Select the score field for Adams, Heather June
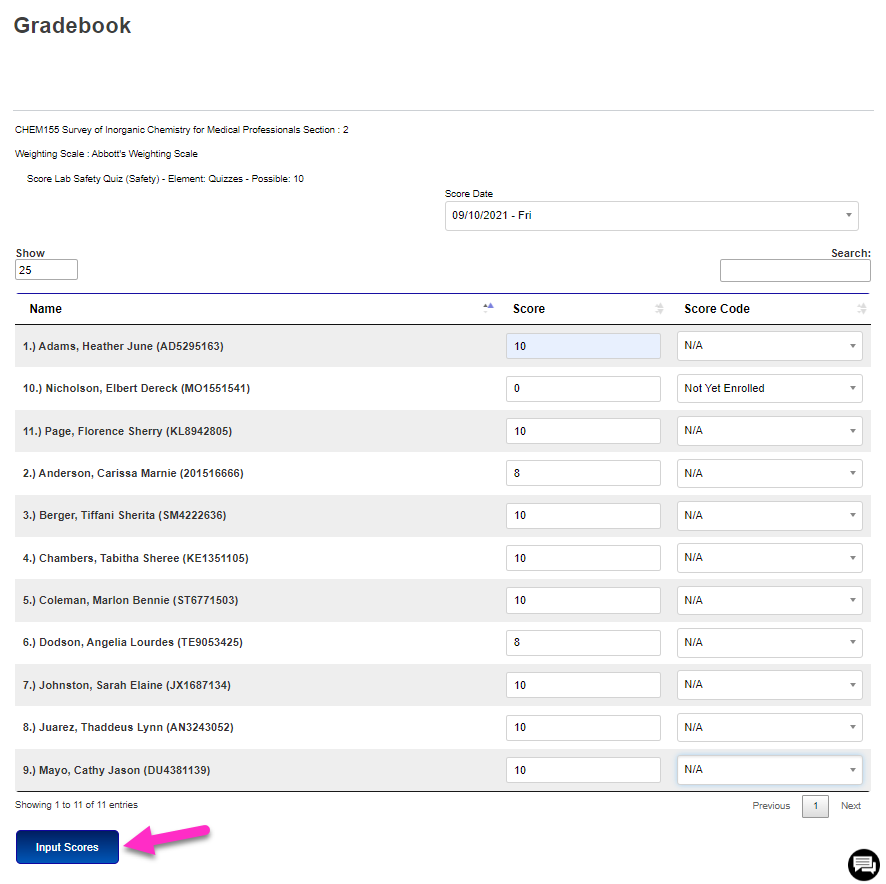The width and height of the screenshot is (886, 884). [583, 345]
